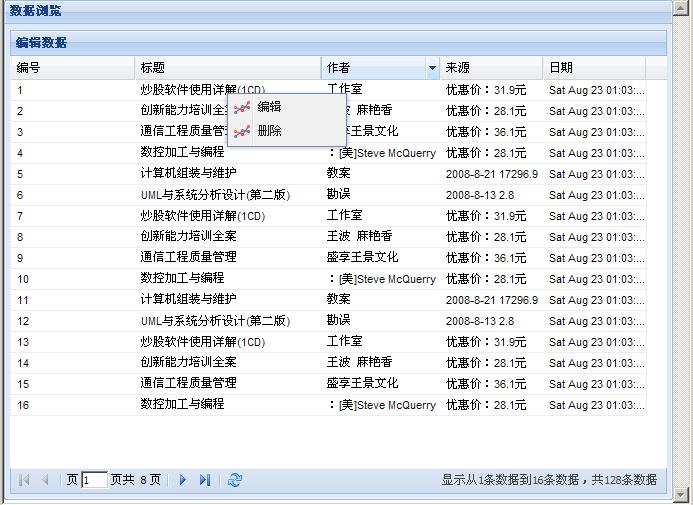
Task: Click author 工作室 in row 7
Action: click(x=344, y=216)
